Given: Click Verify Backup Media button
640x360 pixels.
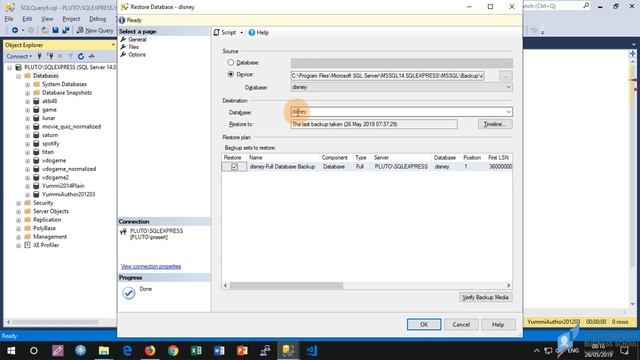Looking at the screenshot, I should (485, 298).
